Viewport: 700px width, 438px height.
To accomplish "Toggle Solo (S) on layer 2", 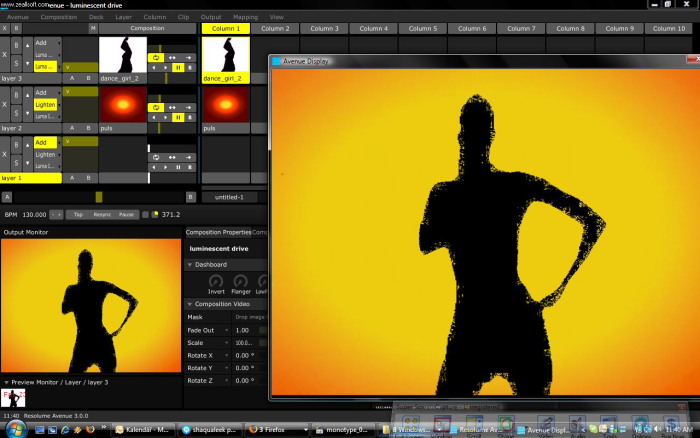I will click(16, 113).
